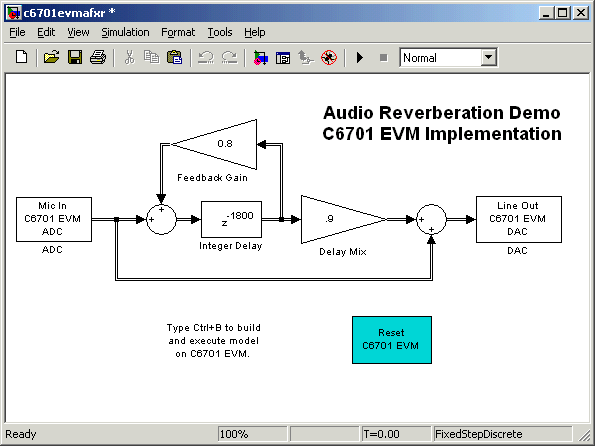Click the 'ADC' label below Mic In block
Viewport: 595px width, 446px height.
point(52,250)
